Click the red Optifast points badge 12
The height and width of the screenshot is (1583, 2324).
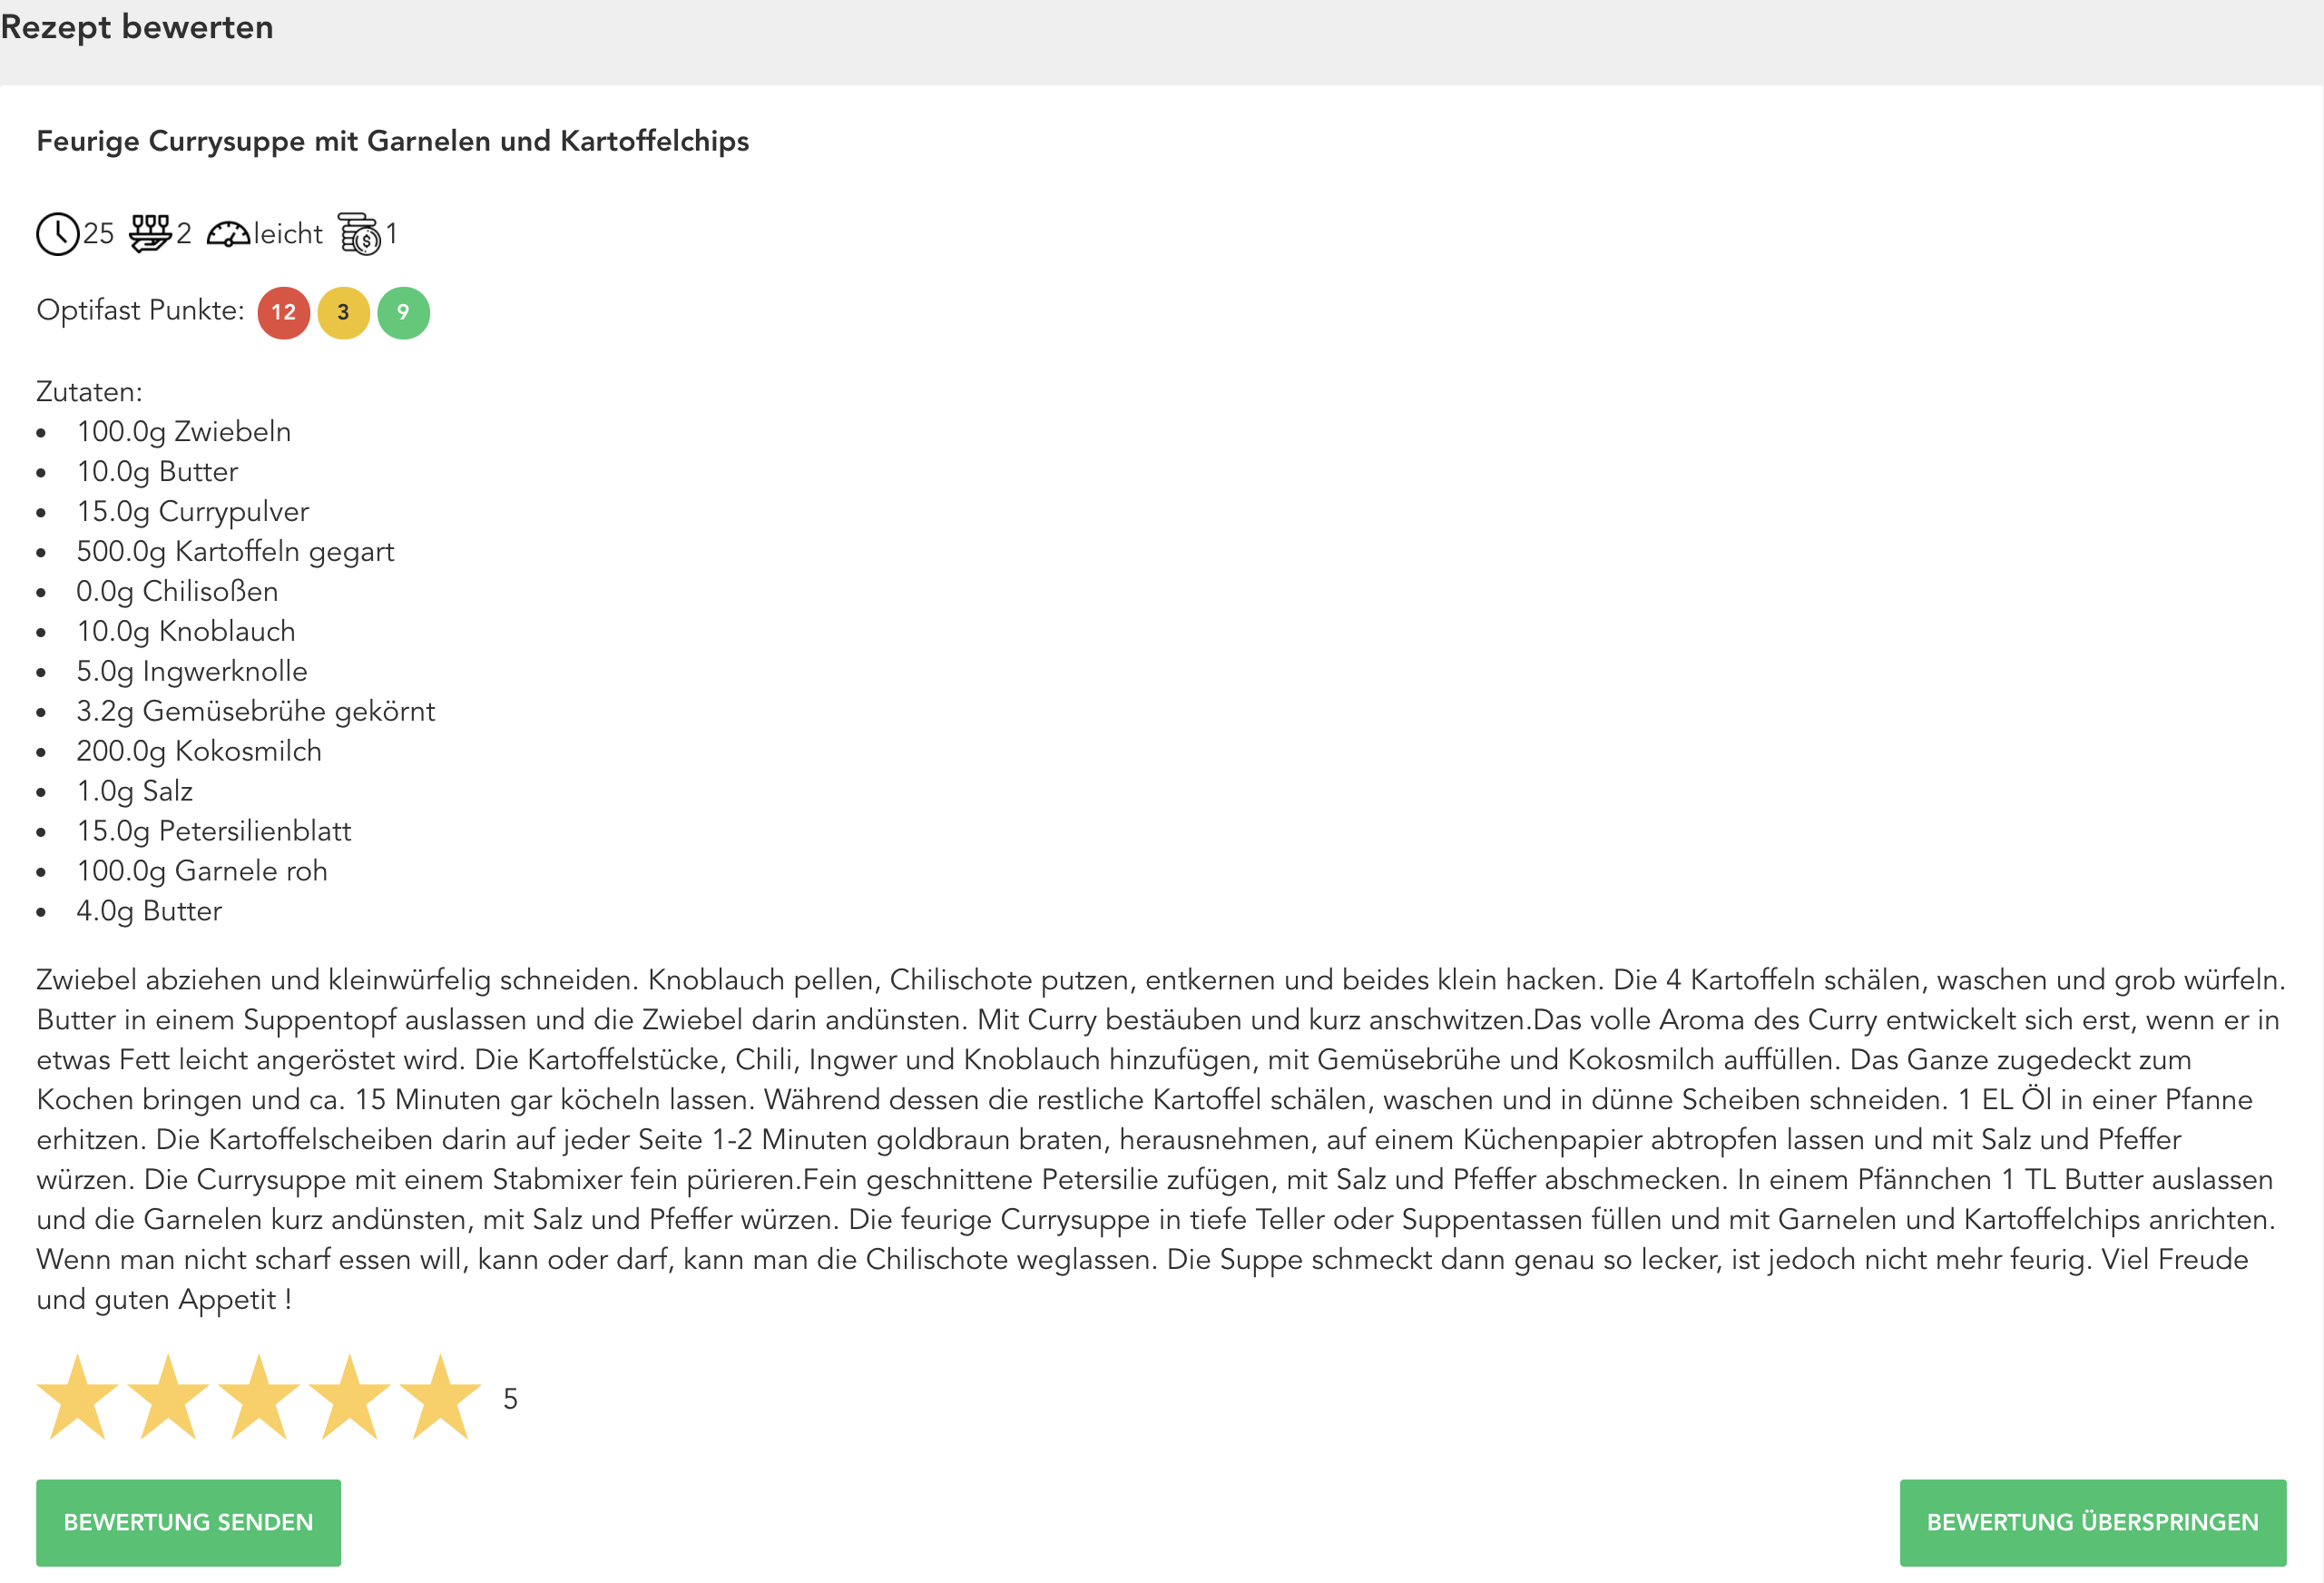284,313
